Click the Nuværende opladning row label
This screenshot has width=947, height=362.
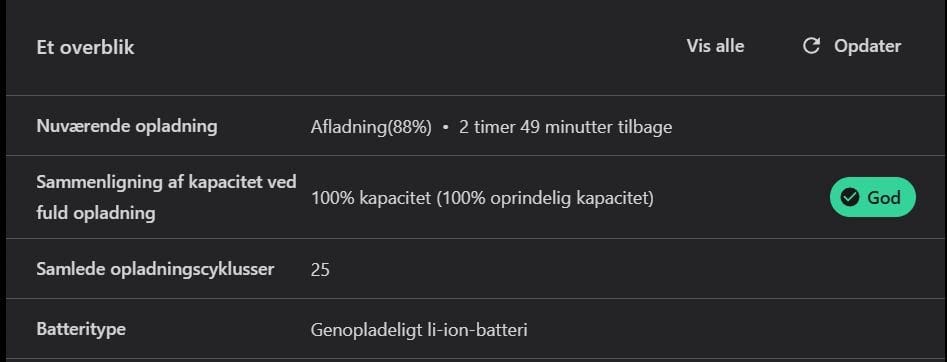(x=126, y=126)
